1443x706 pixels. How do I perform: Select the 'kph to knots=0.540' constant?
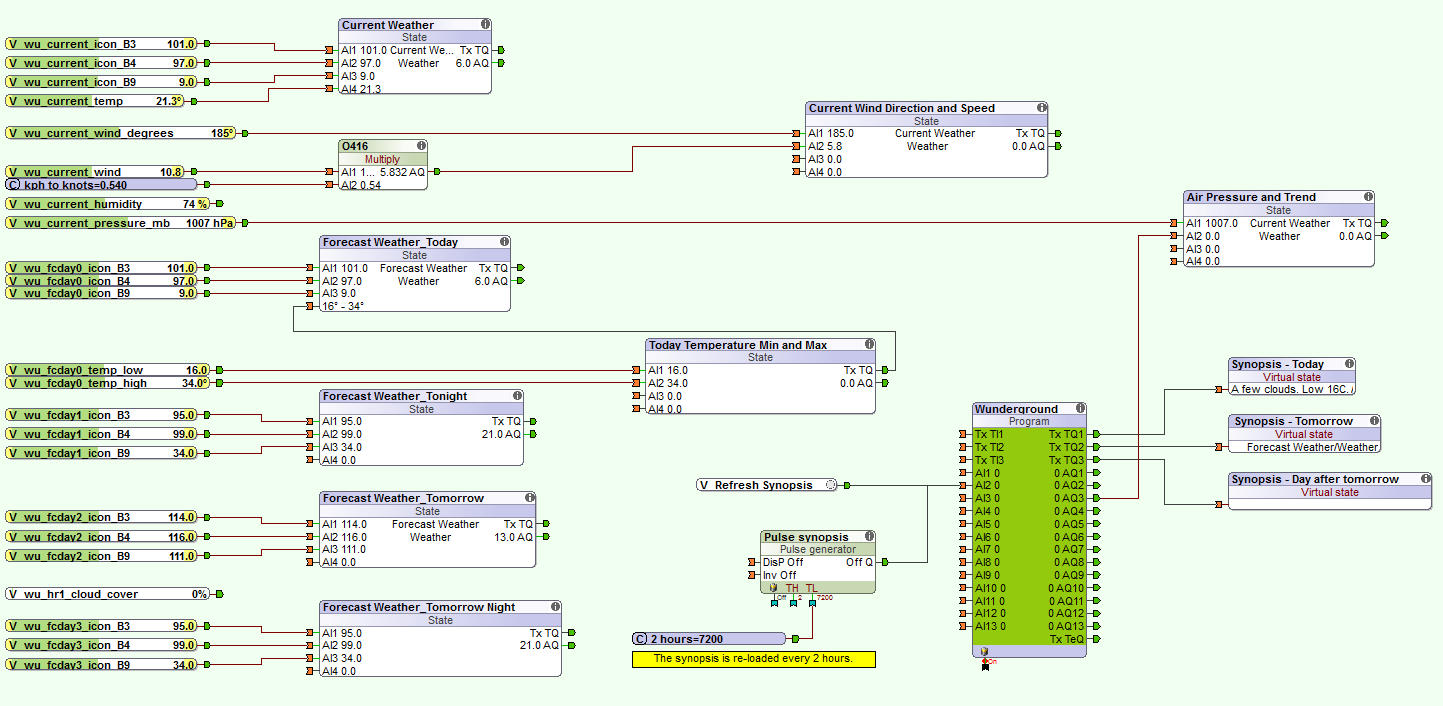(100, 185)
